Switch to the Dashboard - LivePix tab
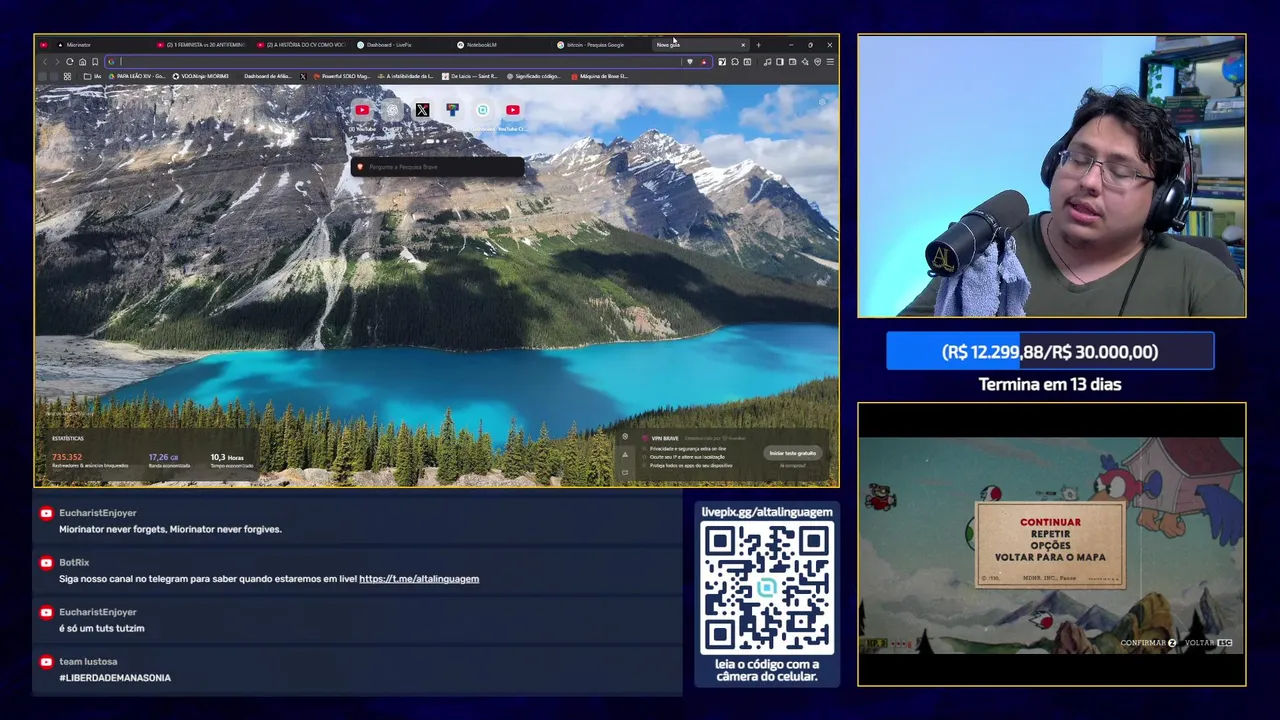Screen dimensions: 1280x720 tap(400, 45)
